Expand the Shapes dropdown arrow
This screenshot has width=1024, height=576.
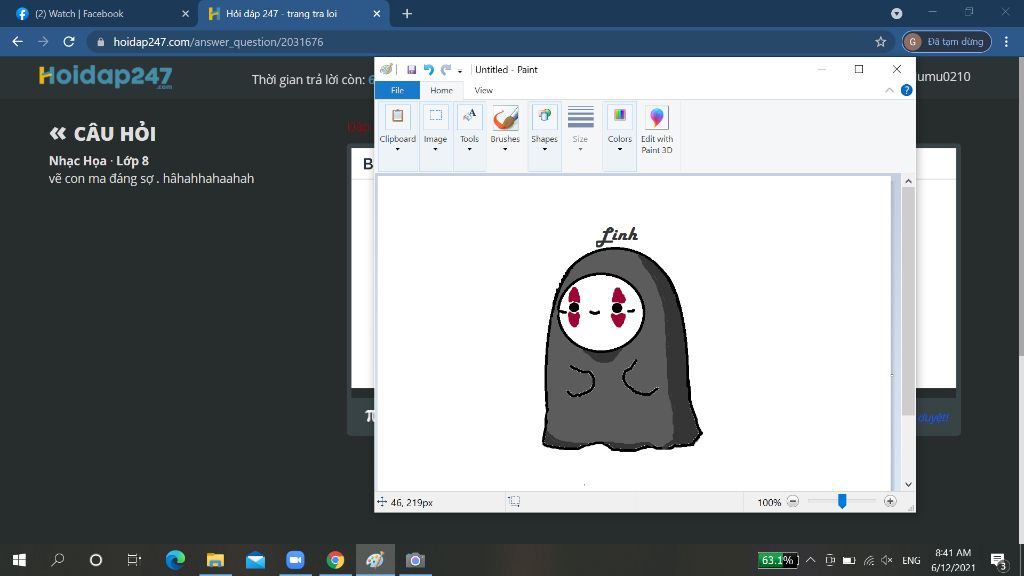544,150
